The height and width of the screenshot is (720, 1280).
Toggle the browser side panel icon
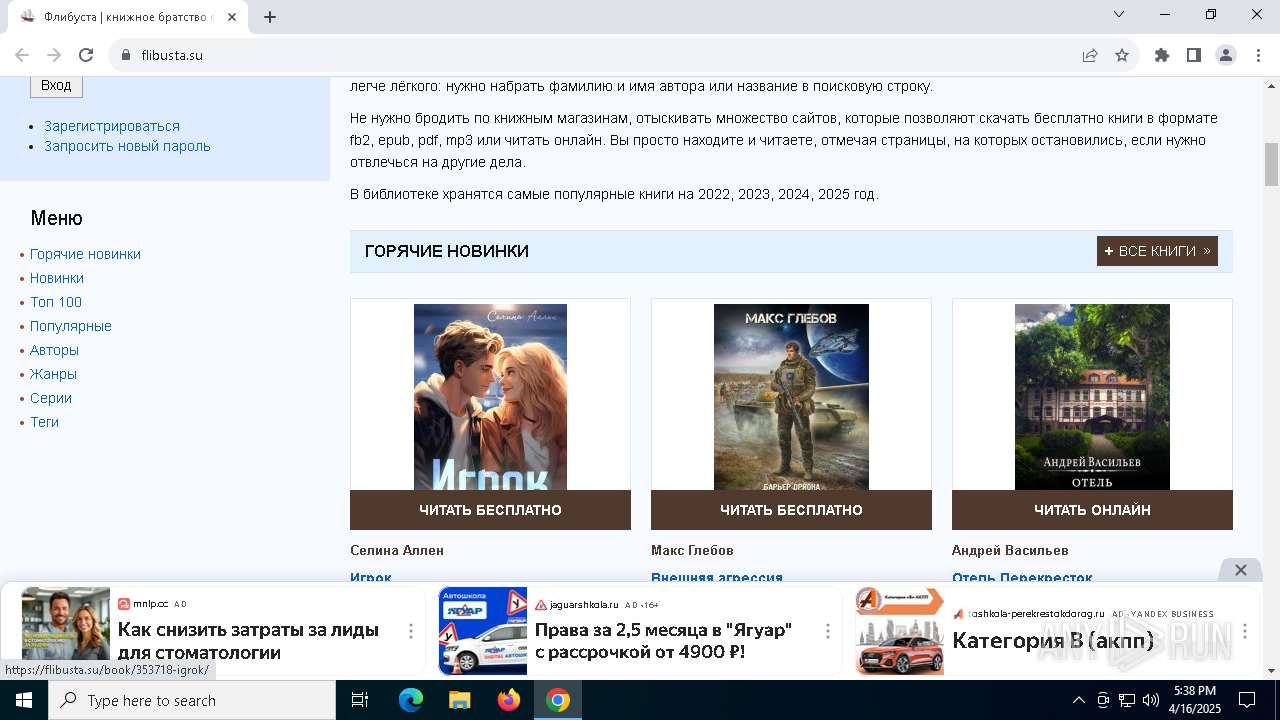pos(1194,55)
